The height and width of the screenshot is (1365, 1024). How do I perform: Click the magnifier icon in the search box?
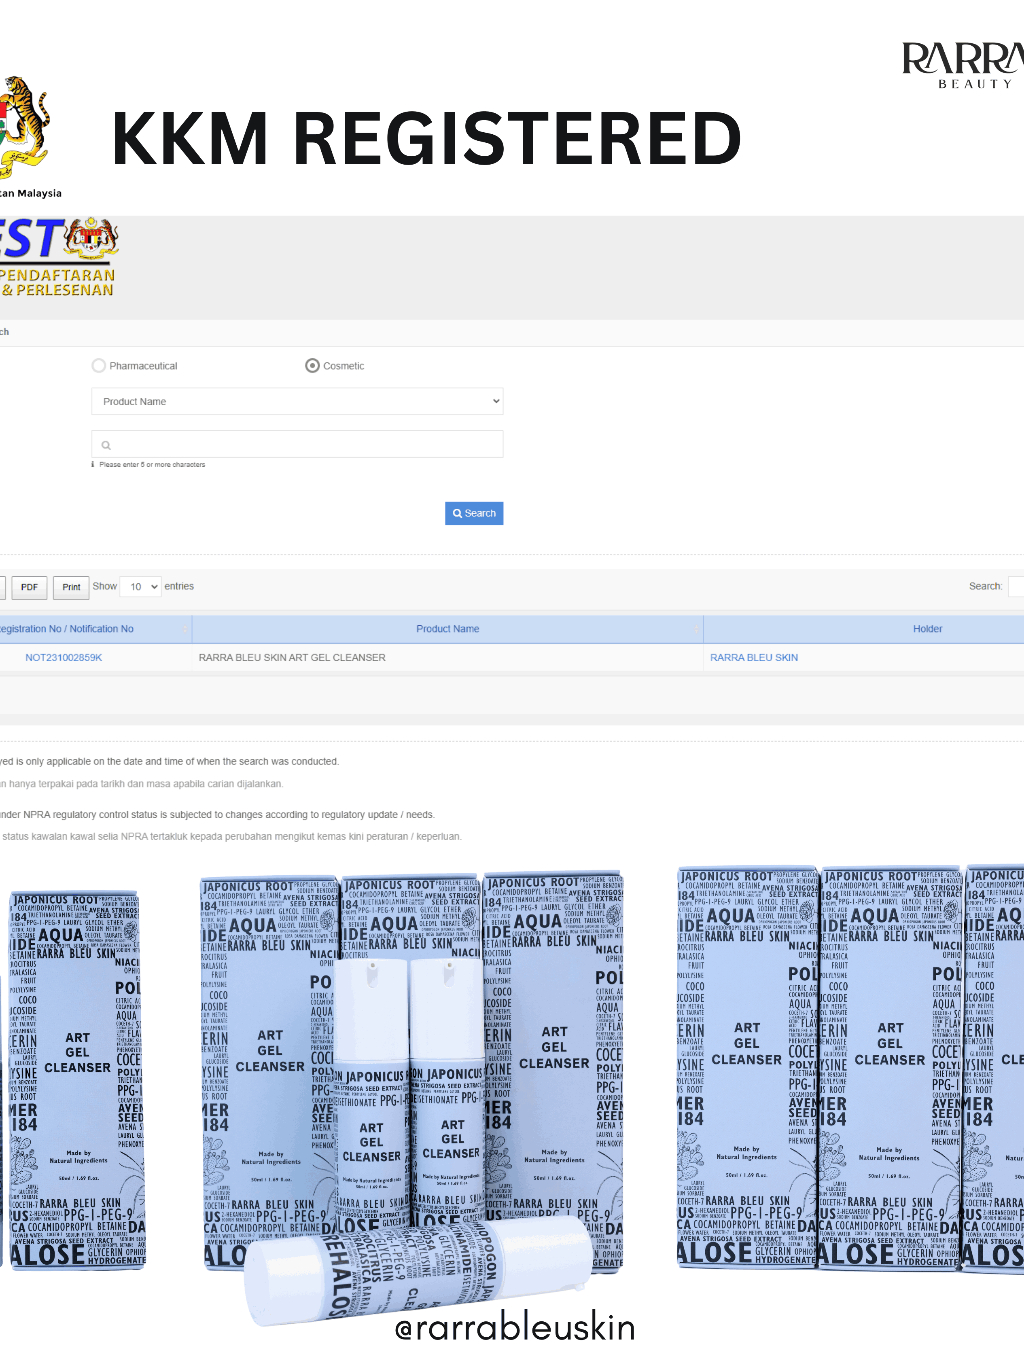coord(106,445)
